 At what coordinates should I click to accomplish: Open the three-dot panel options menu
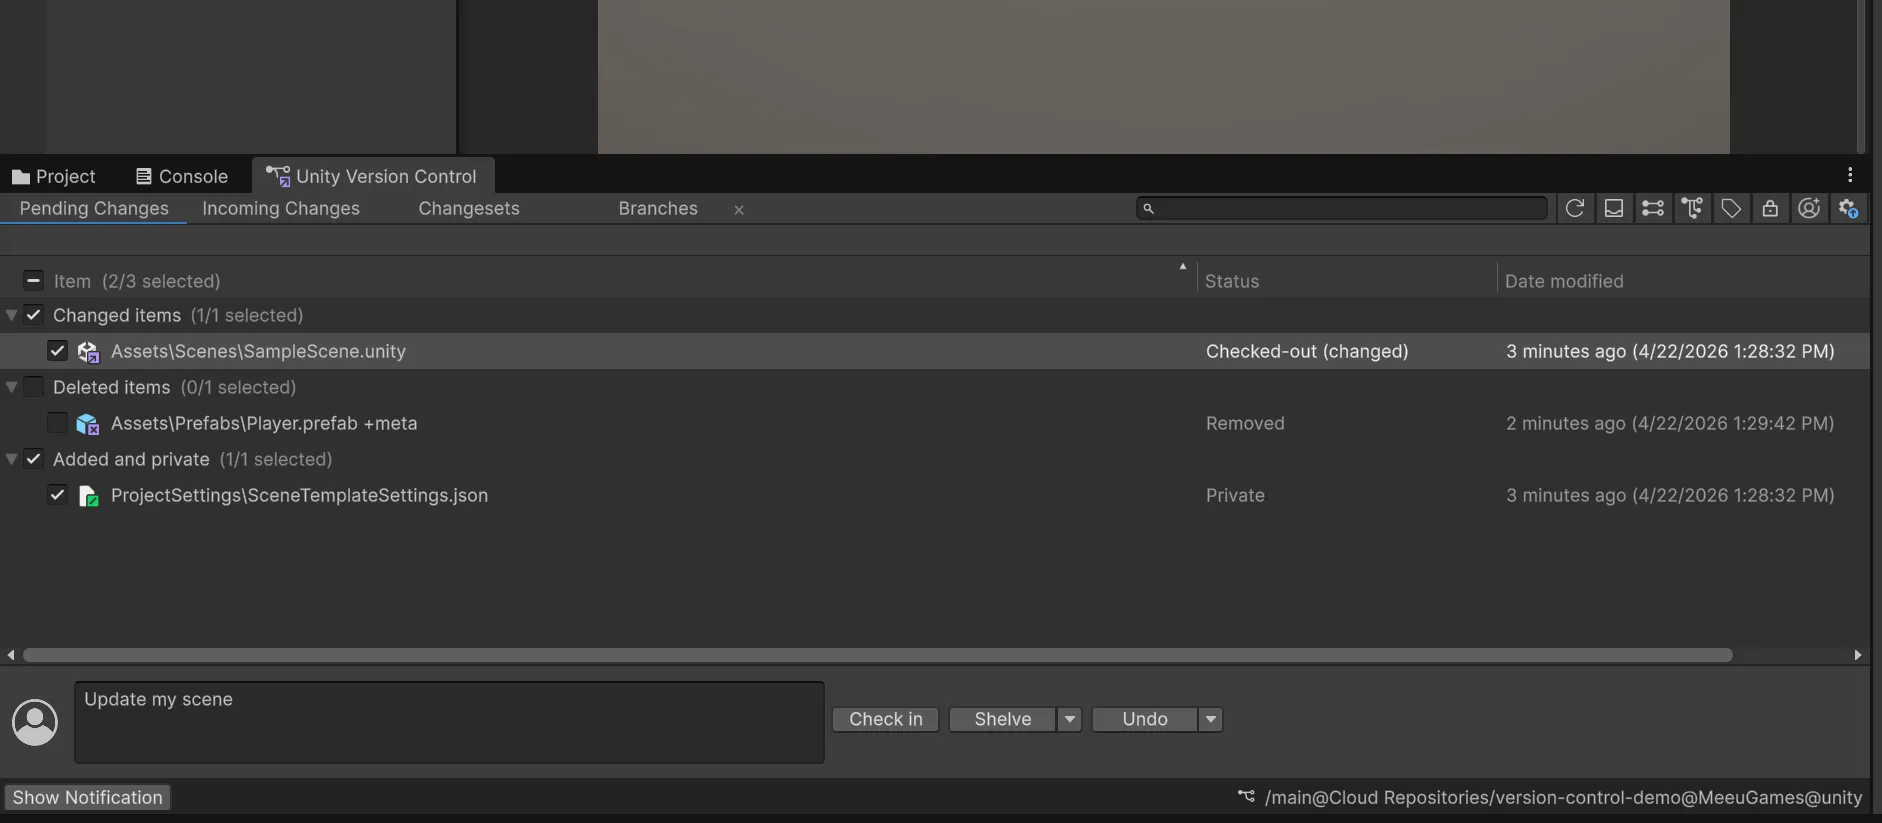click(x=1850, y=175)
